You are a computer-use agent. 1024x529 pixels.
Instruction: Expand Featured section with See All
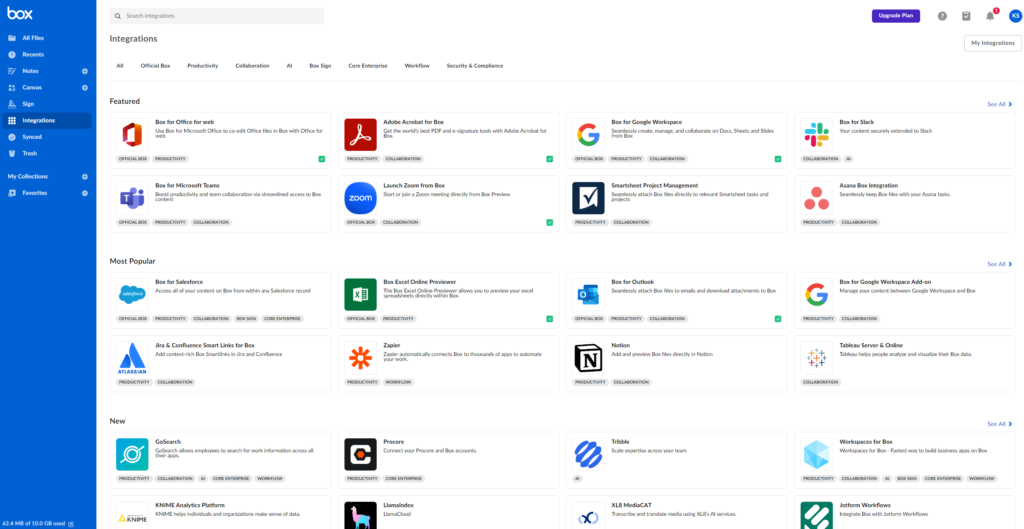(999, 104)
